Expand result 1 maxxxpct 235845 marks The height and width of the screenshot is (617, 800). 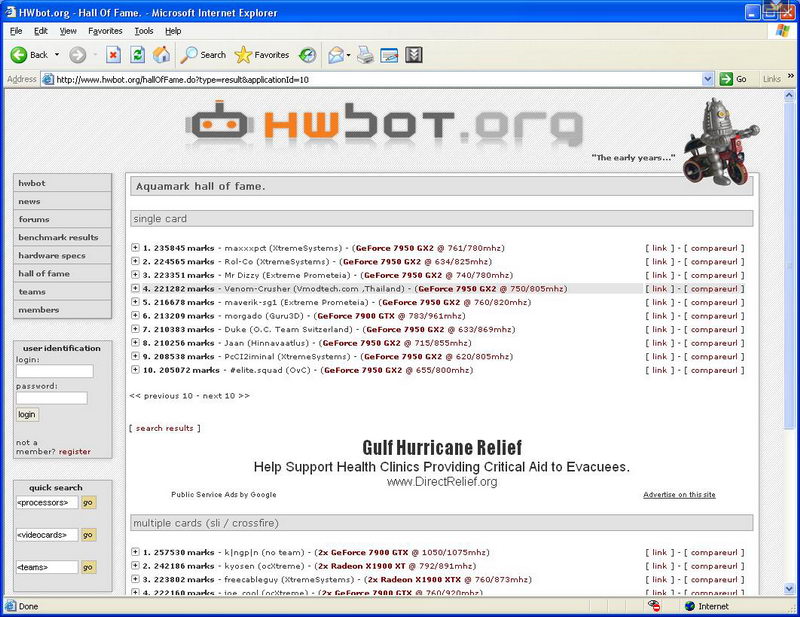(135, 248)
